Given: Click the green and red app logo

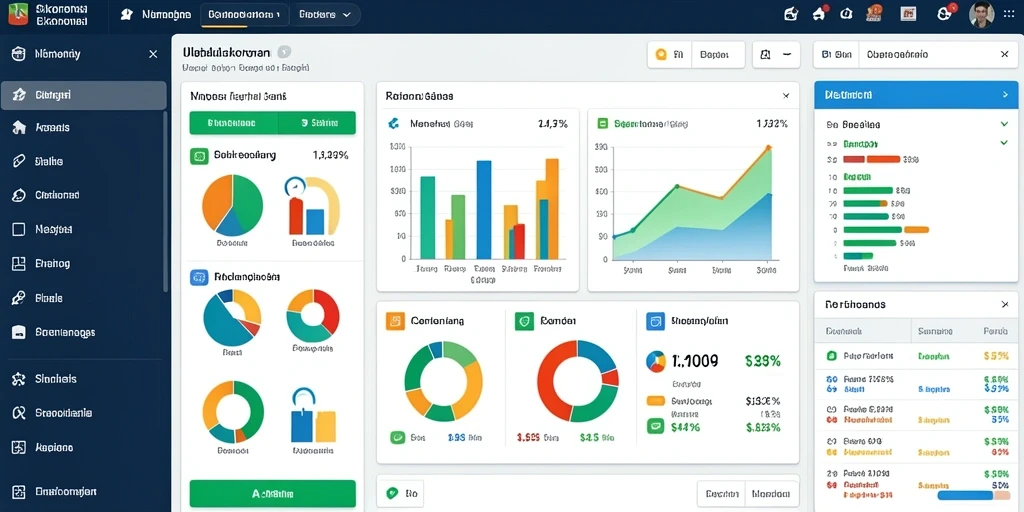Looking at the screenshot, I should pos(18,14).
